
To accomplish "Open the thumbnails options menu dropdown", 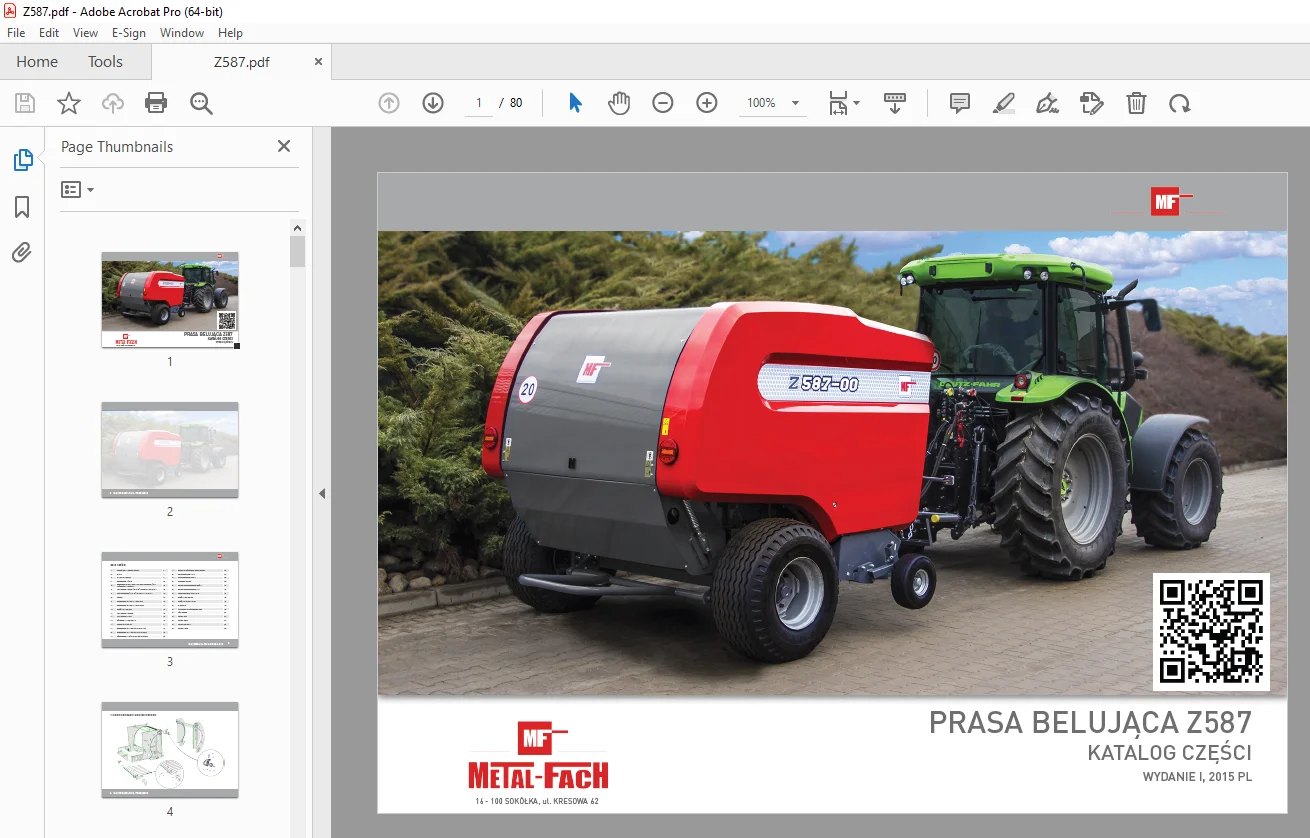I will tap(77, 190).
